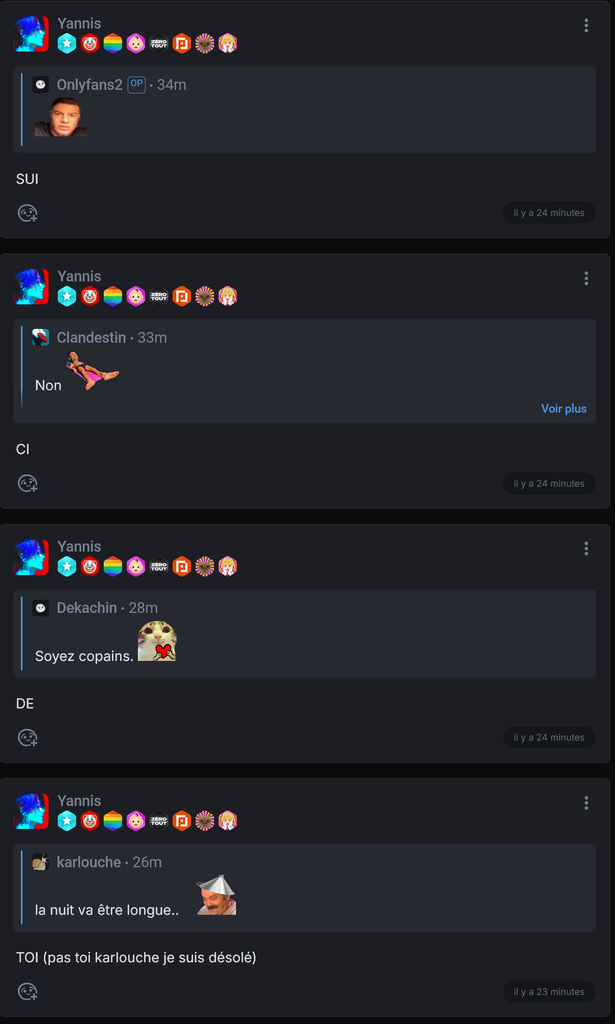Click the blue star badge on the TOI post

click(67, 821)
